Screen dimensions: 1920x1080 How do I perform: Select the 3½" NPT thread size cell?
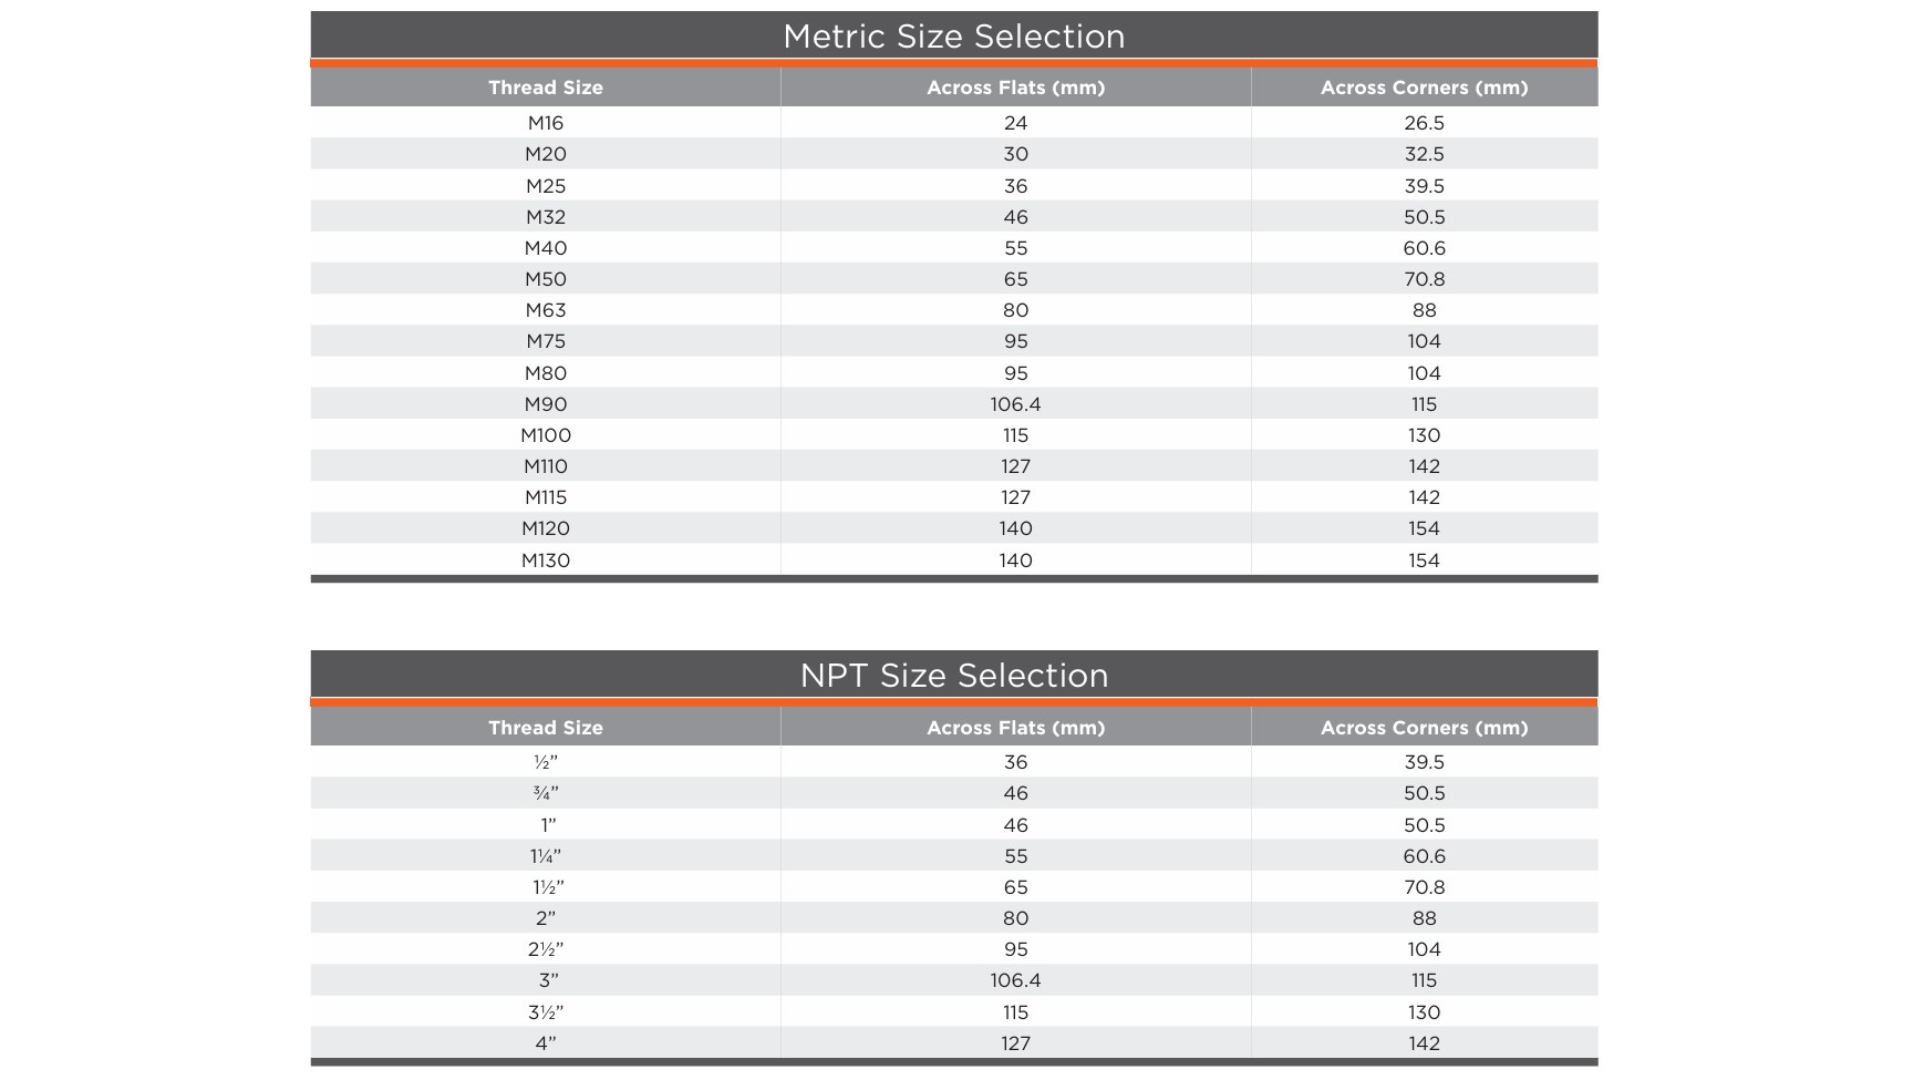(545, 1012)
